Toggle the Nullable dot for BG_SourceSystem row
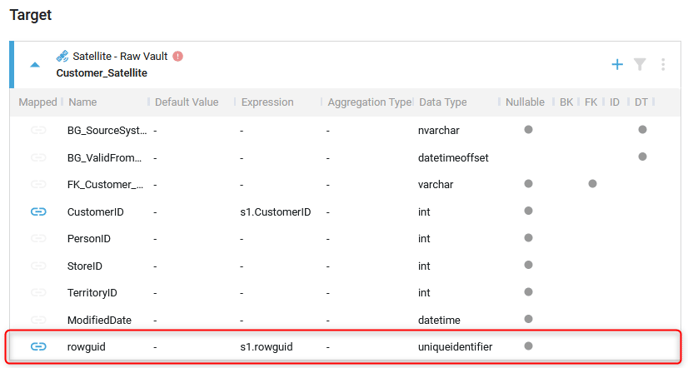The height and width of the screenshot is (368, 688). (x=528, y=129)
